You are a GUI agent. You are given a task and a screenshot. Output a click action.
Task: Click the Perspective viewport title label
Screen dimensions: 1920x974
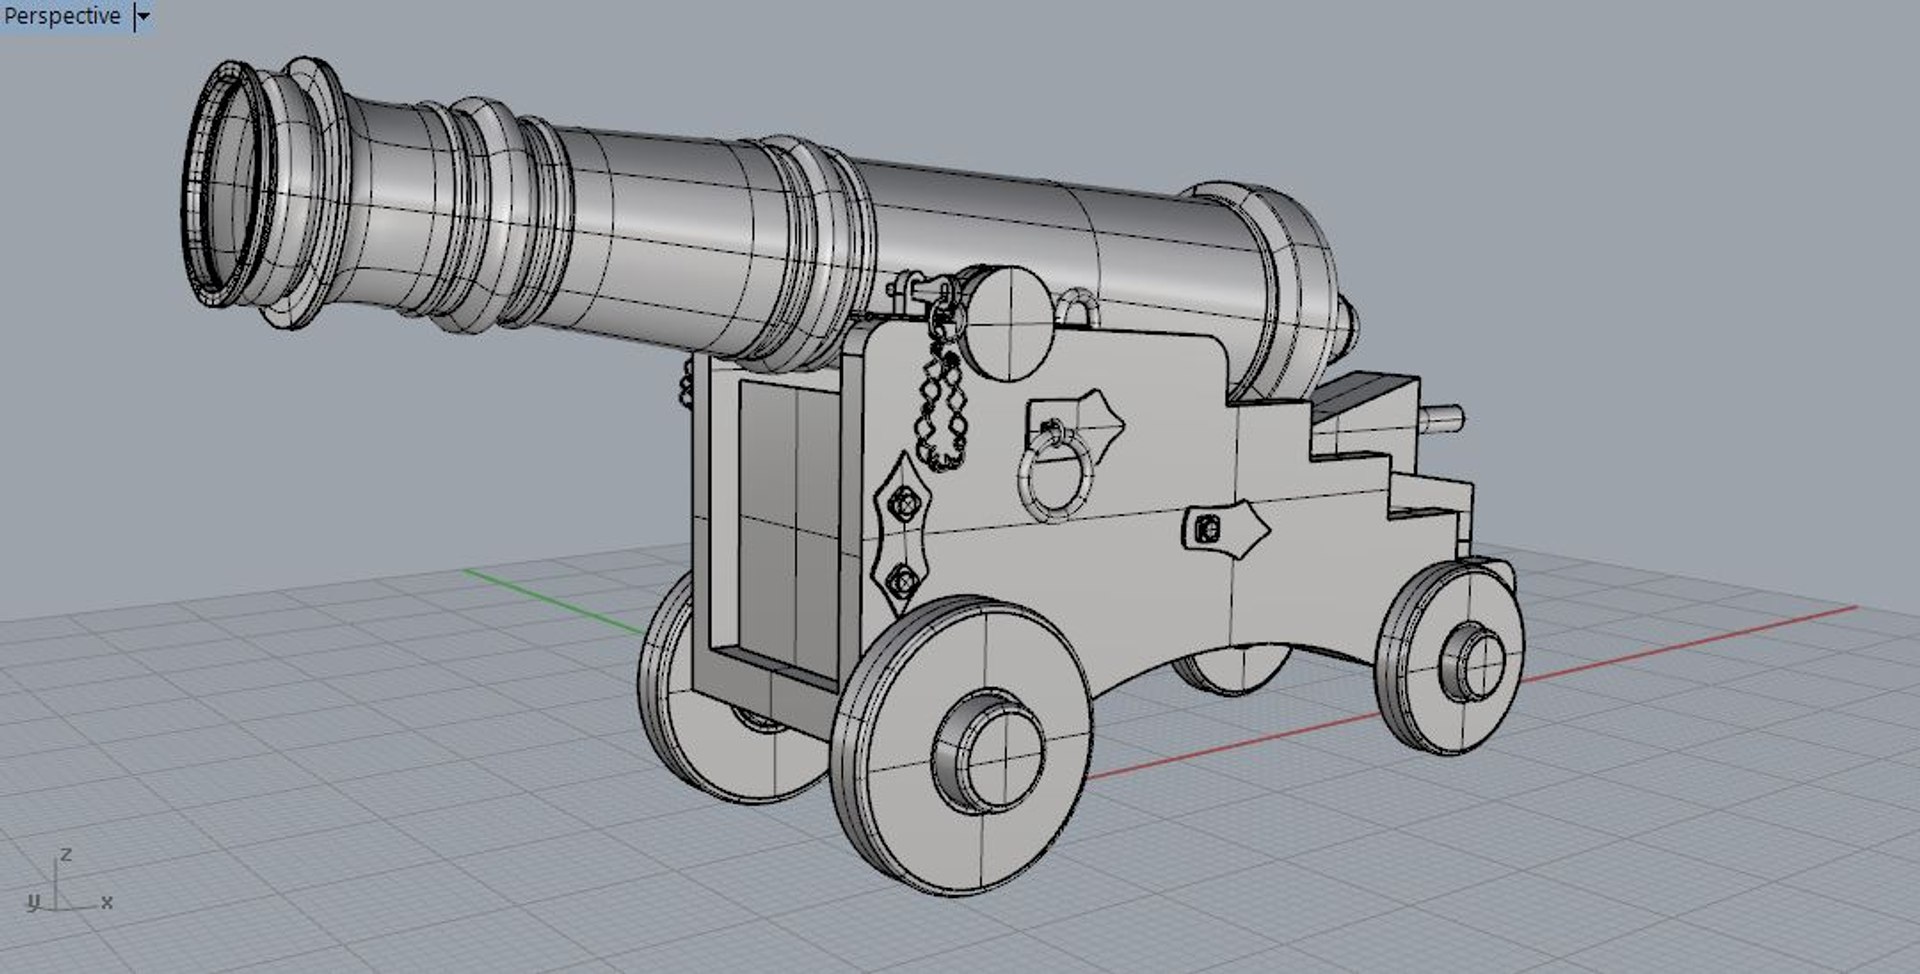[62, 16]
